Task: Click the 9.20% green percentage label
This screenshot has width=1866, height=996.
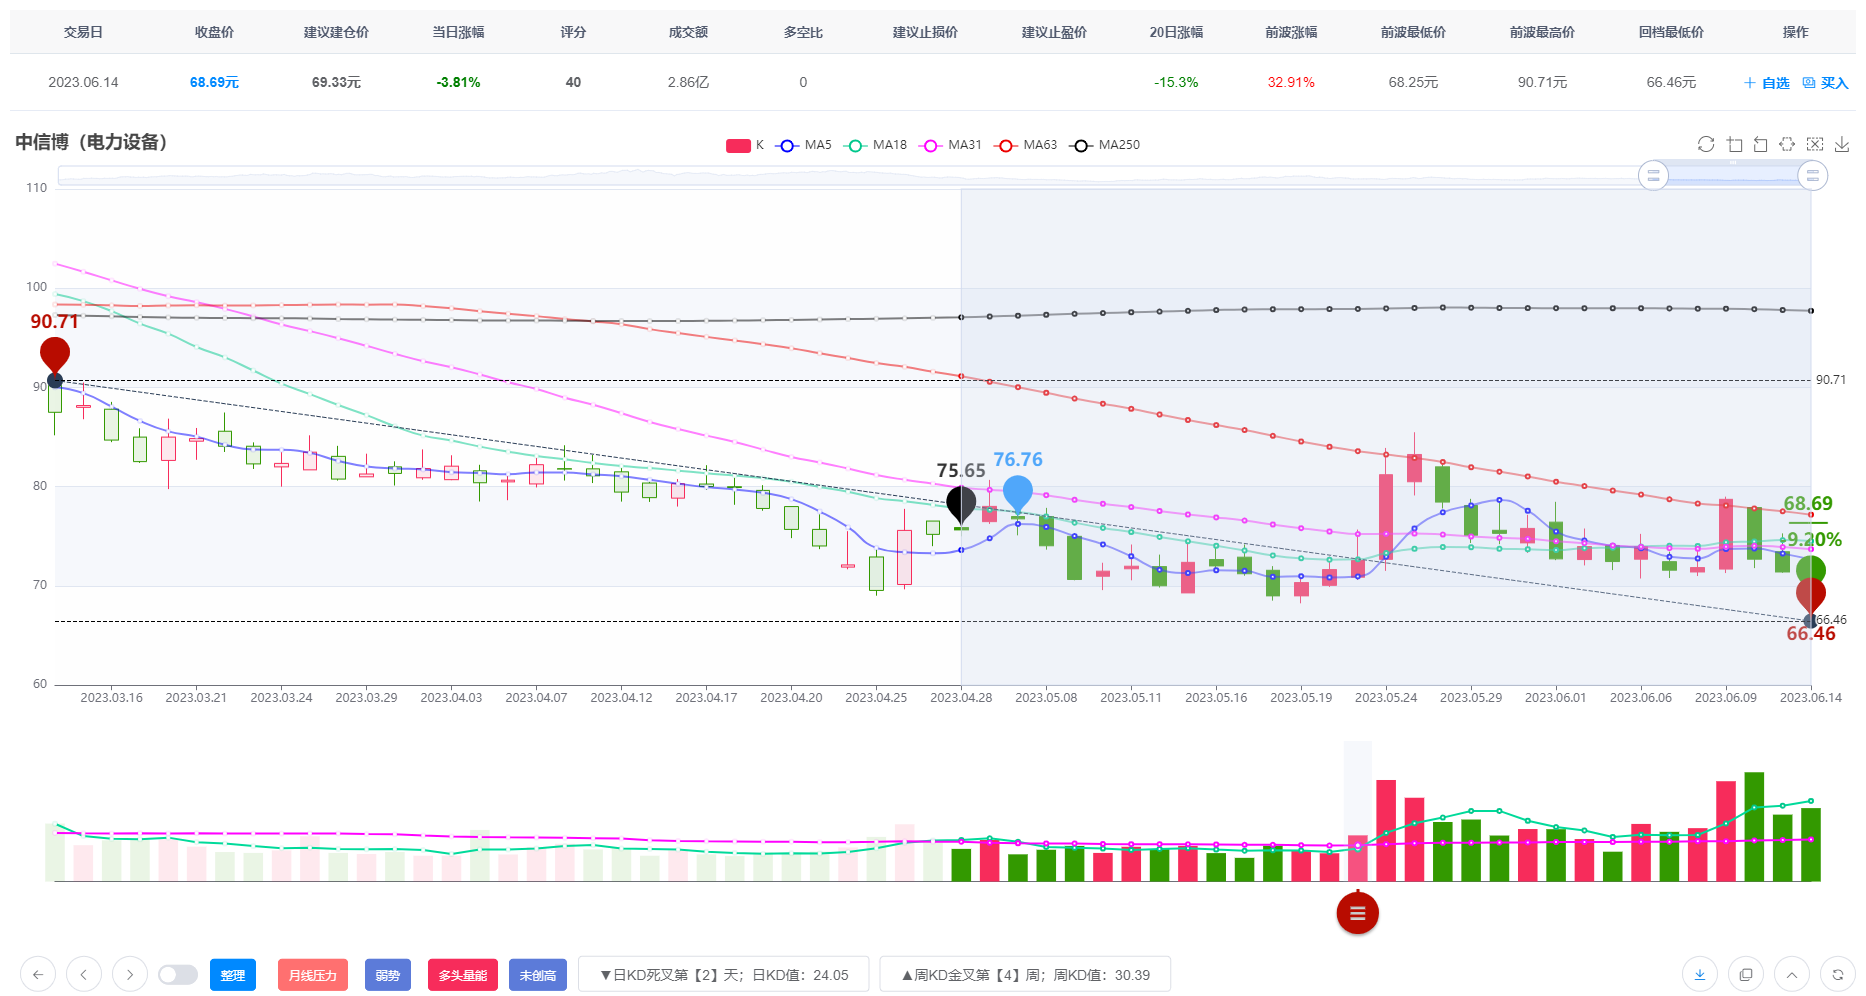Action: coord(1814,539)
